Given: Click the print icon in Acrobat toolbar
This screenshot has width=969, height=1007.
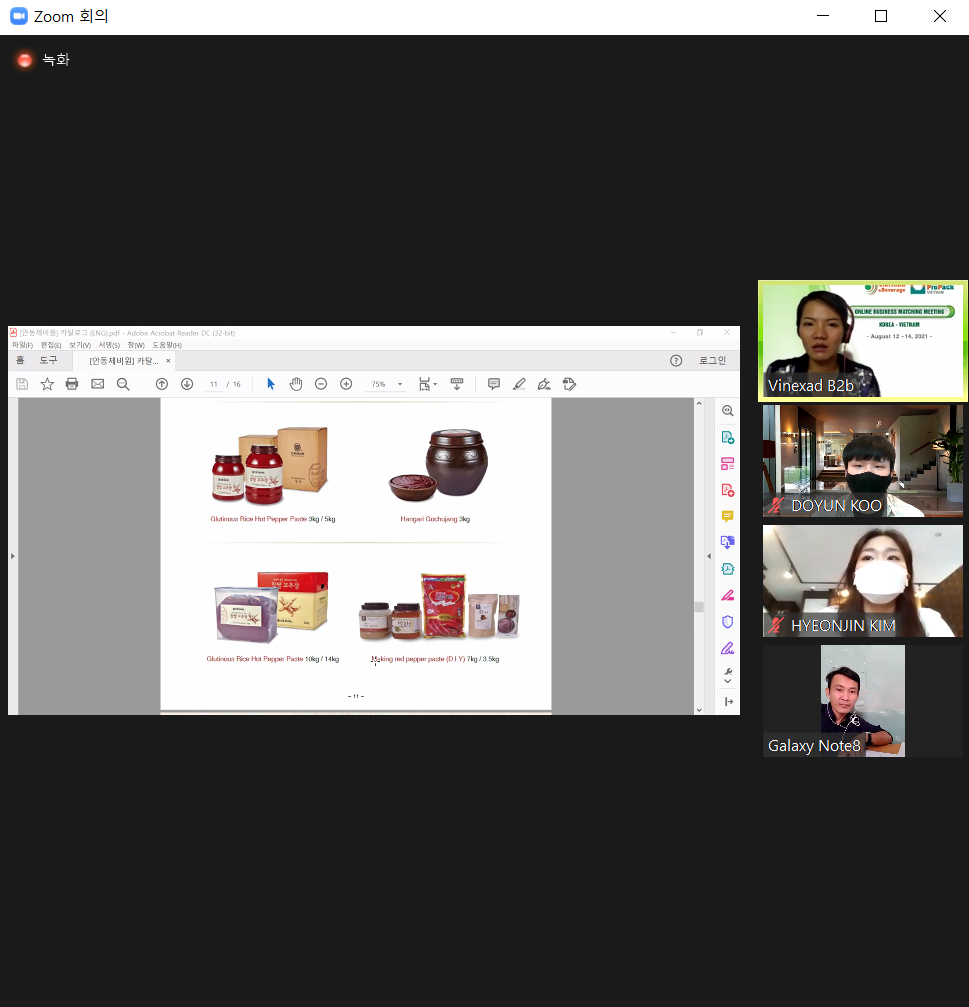Looking at the screenshot, I should pos(72,384).
